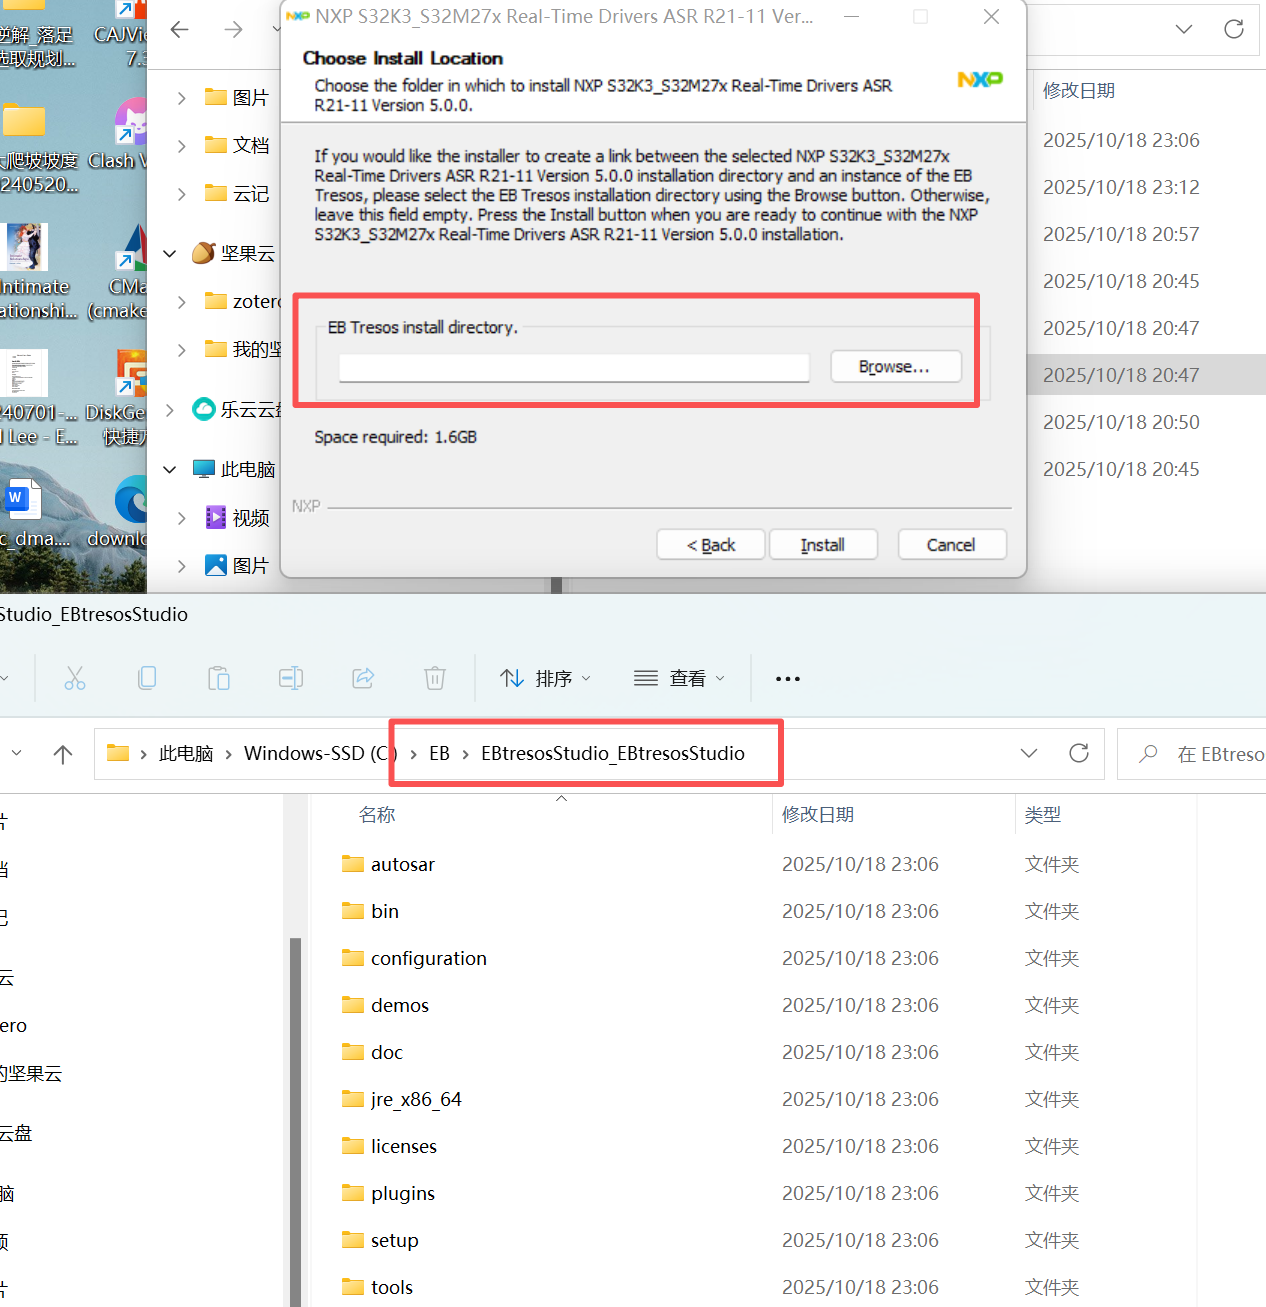Click the 2025/10/18 23:12 date entry
Image resolution: width=1266 pixels, height=1307 pixels.
(x=1121, y=187)
